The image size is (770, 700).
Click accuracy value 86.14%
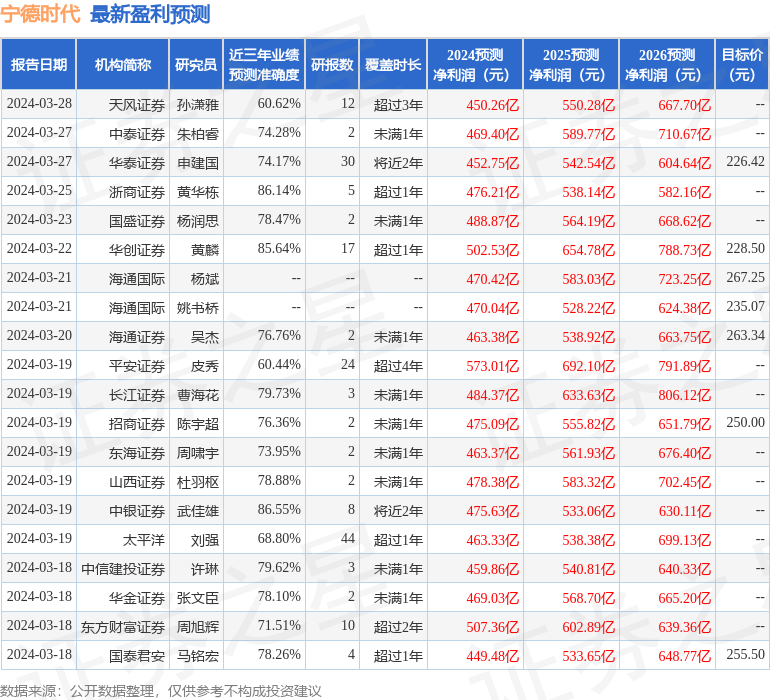tap(279, 191)
